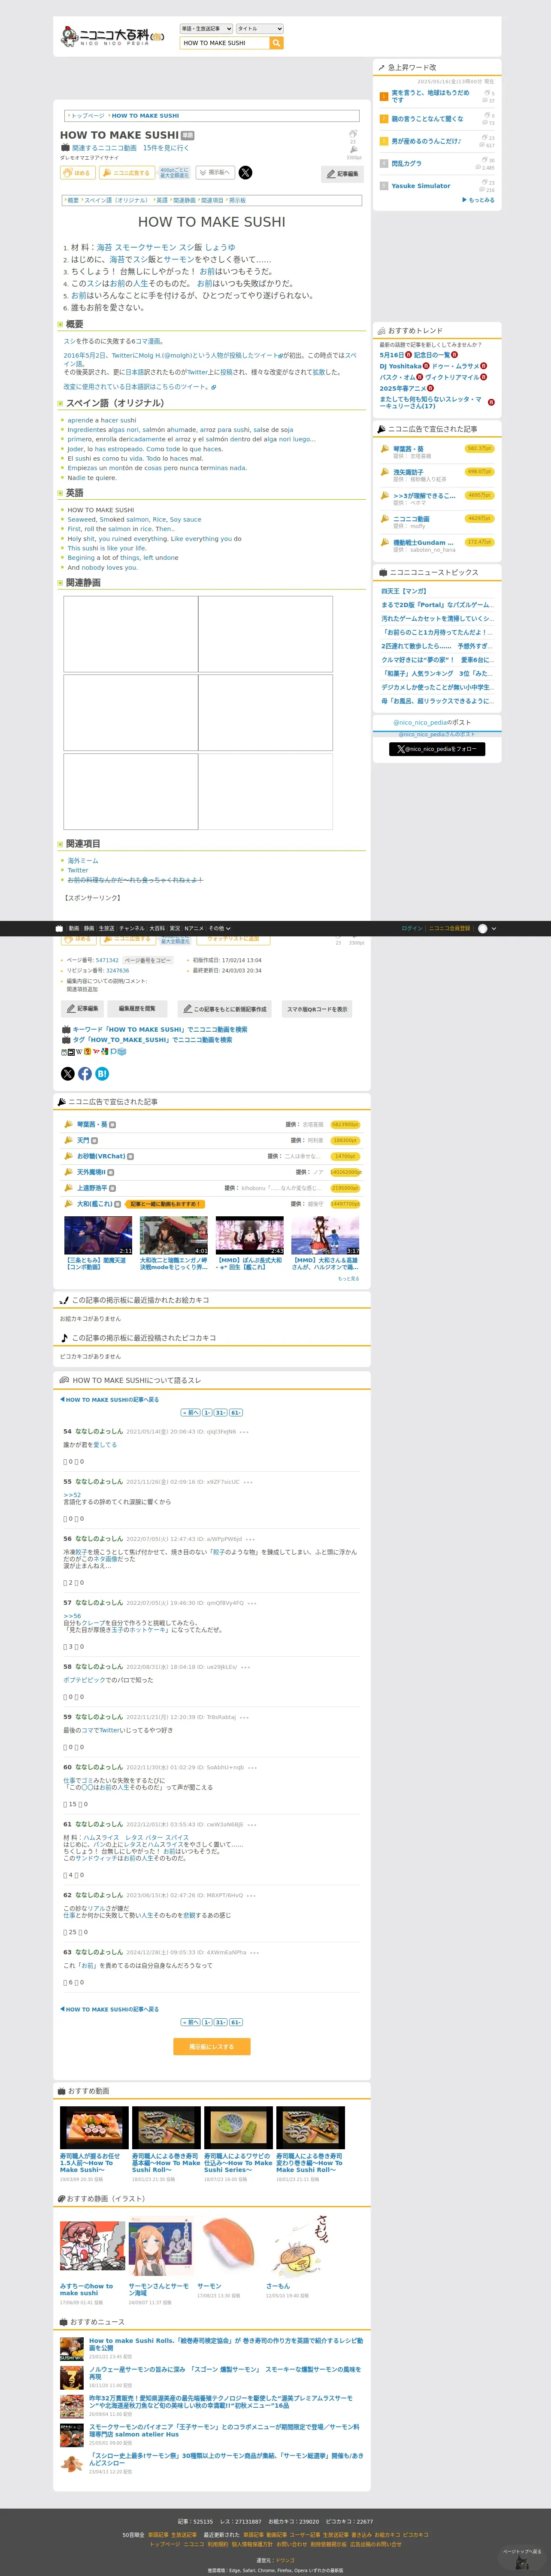This screenshot has width=551, height=2576.
Task: Click X share icon beside 掲示板へ button
Action: 245,172
